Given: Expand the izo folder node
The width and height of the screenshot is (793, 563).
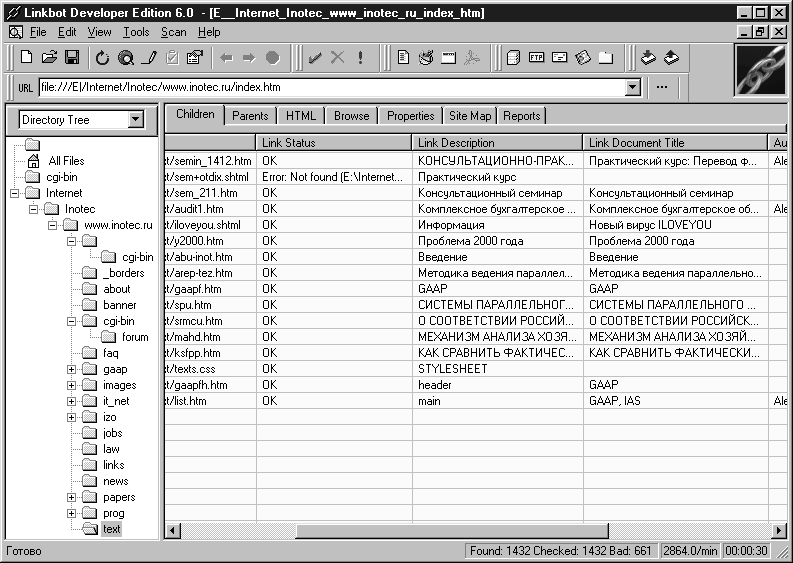Looking at the screenshot, I should pyautogui.click(x=71, y=417).
